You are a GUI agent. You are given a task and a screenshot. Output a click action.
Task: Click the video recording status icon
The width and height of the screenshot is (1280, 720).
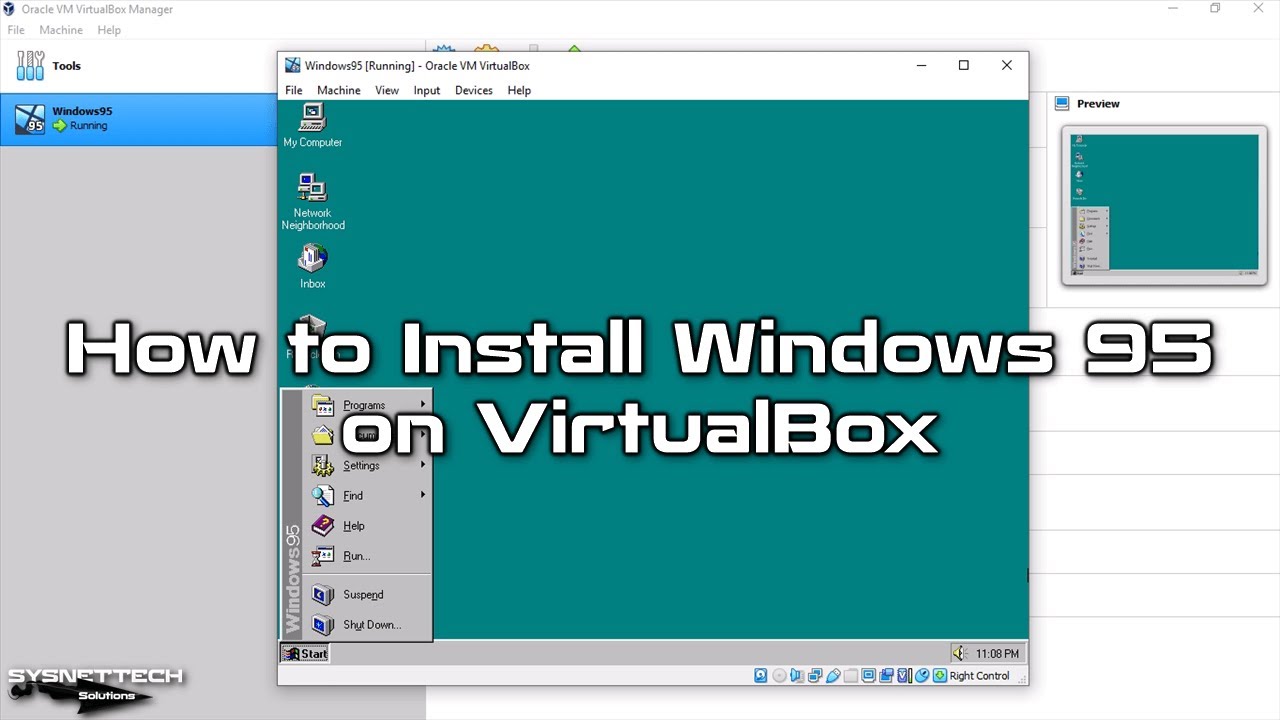coord(886,676)
